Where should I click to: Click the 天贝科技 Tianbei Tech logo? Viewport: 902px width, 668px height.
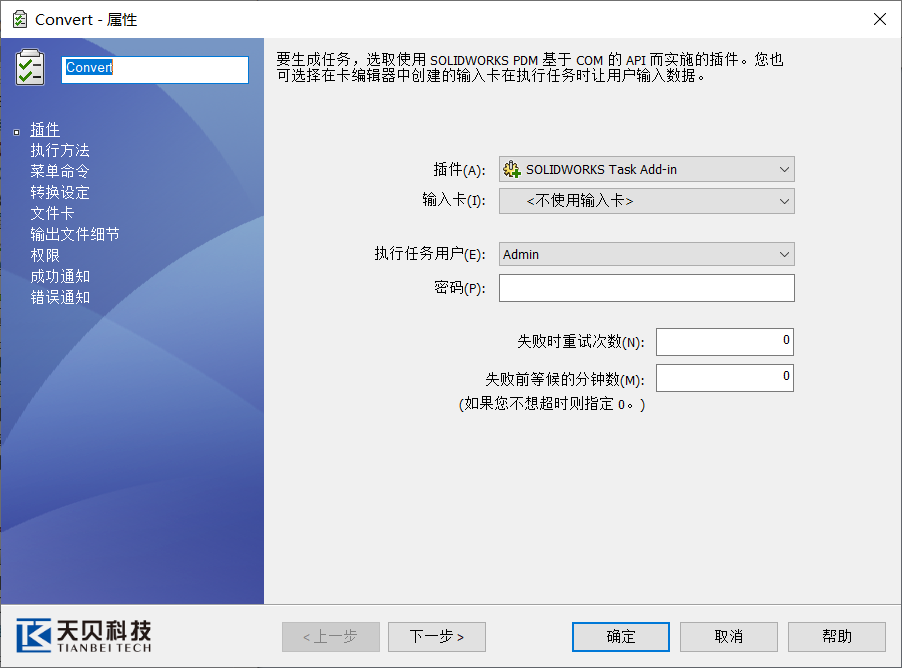click(x=84, y=636)
